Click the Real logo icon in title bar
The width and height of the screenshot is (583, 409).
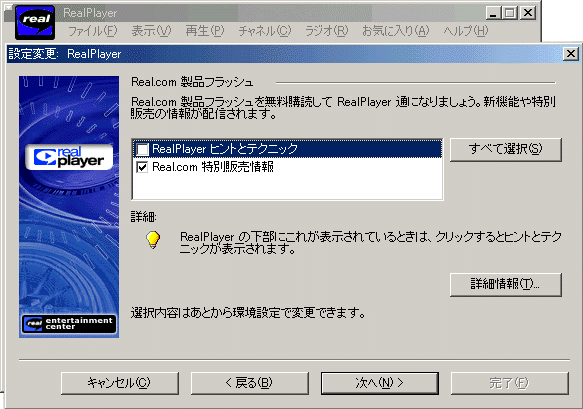coord(35,22)
